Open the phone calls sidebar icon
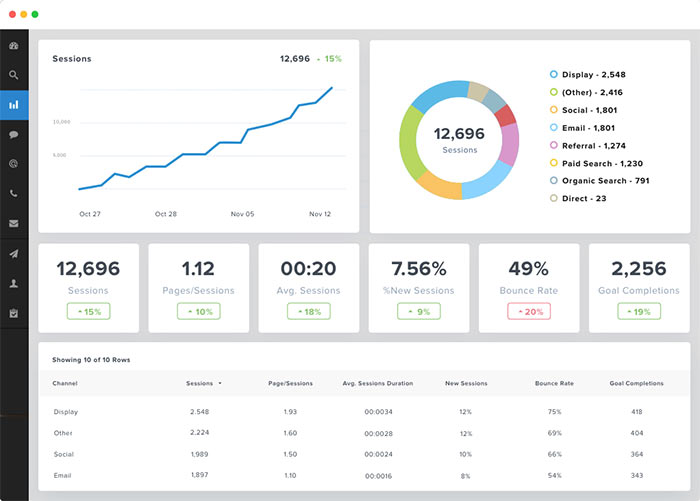Screen dimensions: 700x501 [x=14, y=193]
